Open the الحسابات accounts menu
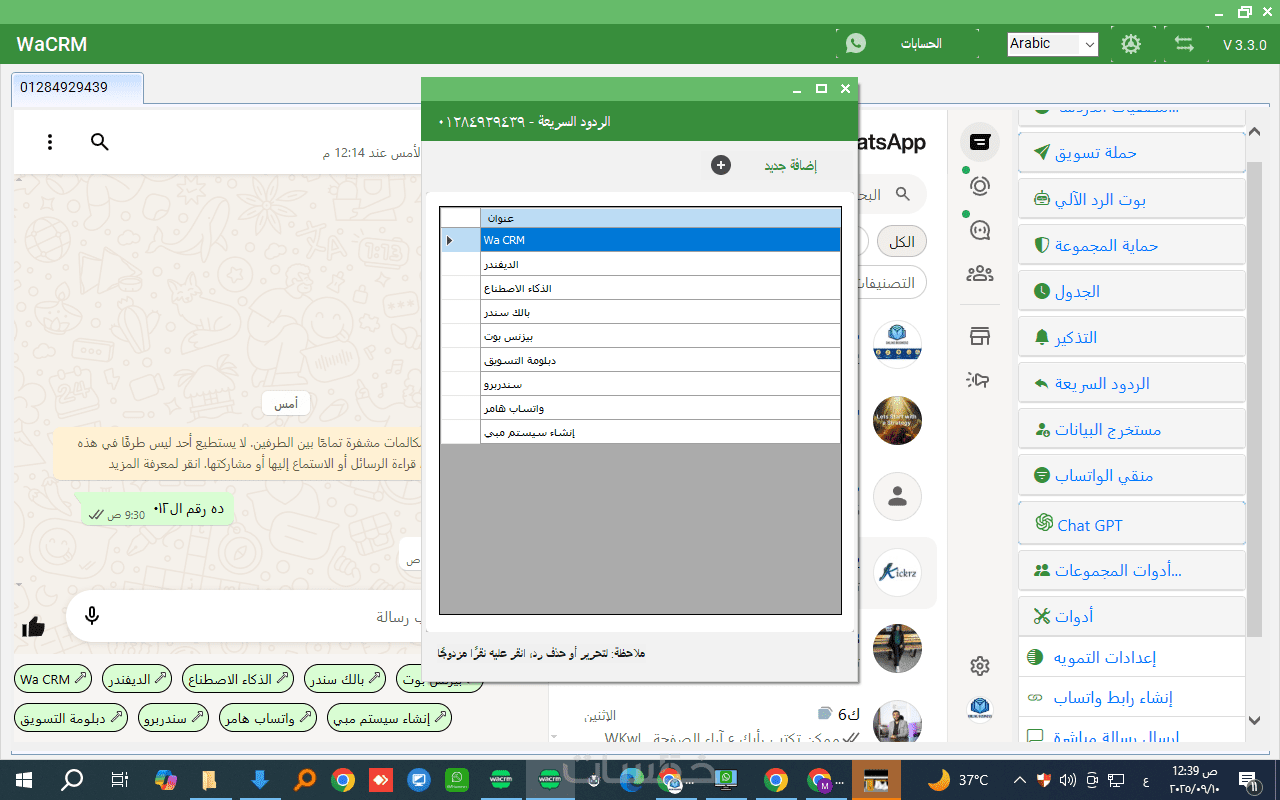 click(x=921, y=44)
